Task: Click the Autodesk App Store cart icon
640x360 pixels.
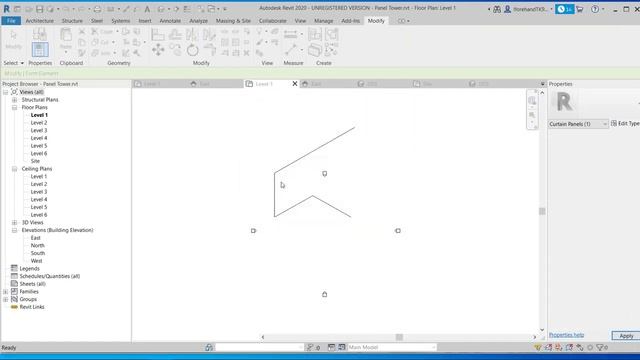Action: point(580,9)
